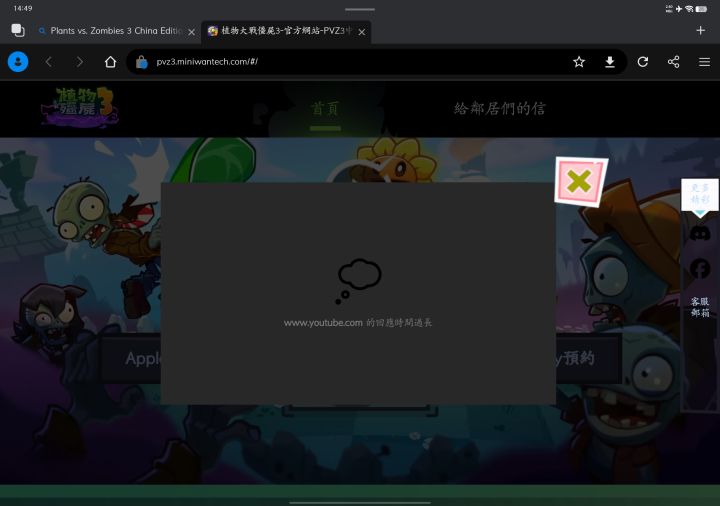
Task: Click the Apple pre-order button
Action: 132,358
